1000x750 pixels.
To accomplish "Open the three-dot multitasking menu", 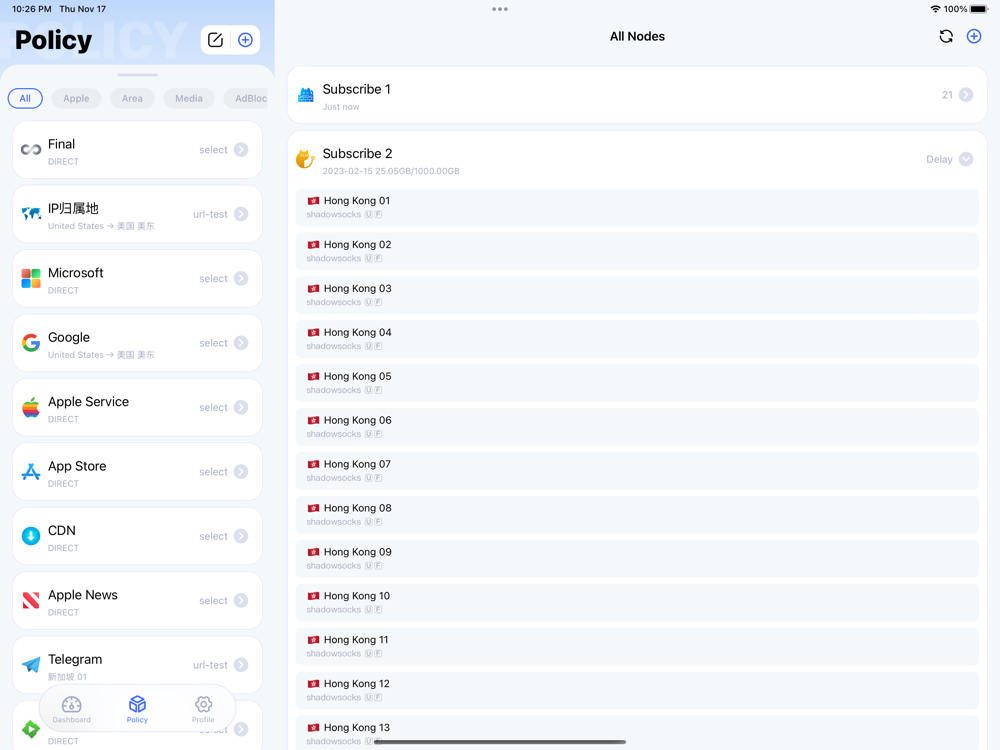I will pos(500,9).
